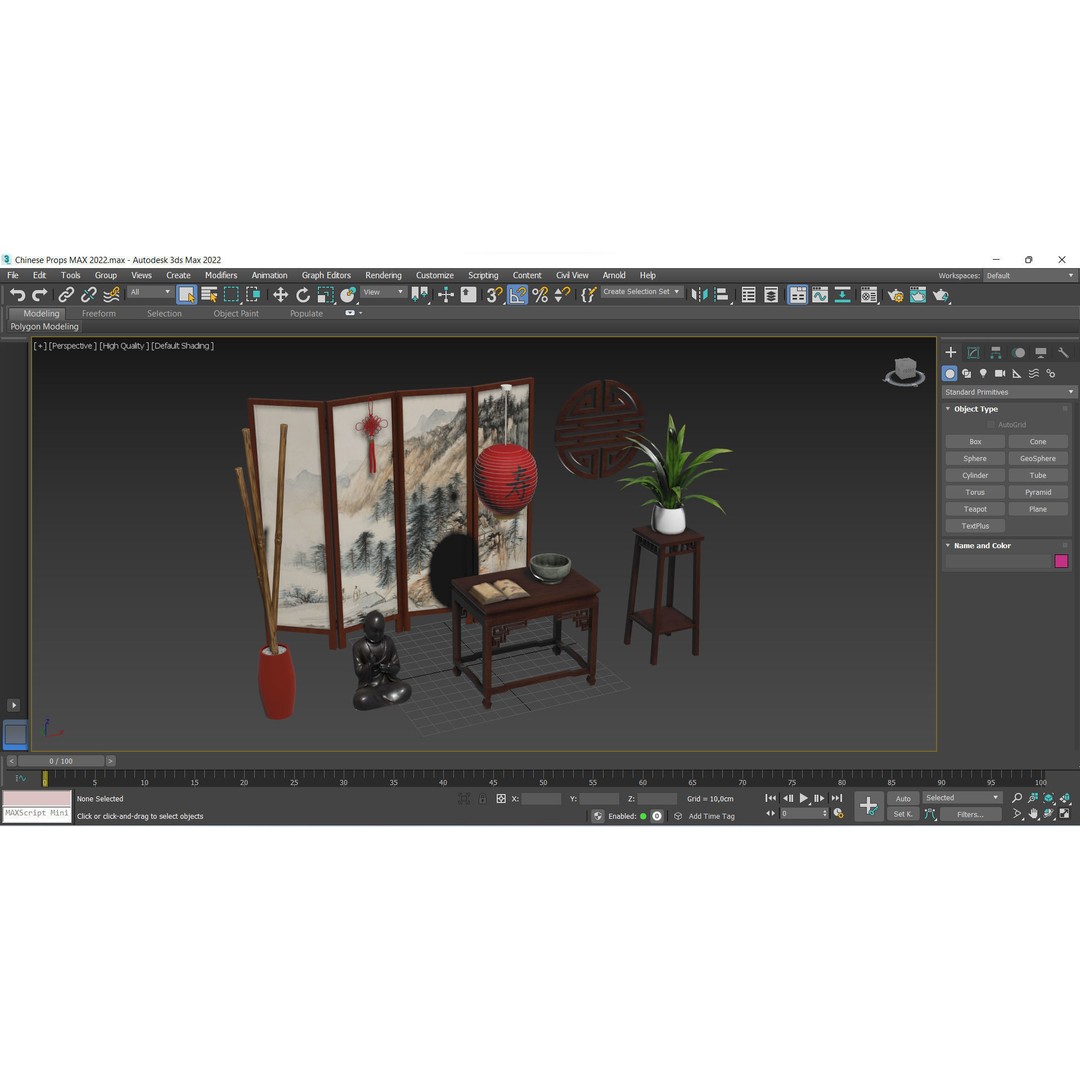Toggle Window/Crossing selection mode
The height and width of the screenshot is (1080, 1080).
(x=253, y=295)
